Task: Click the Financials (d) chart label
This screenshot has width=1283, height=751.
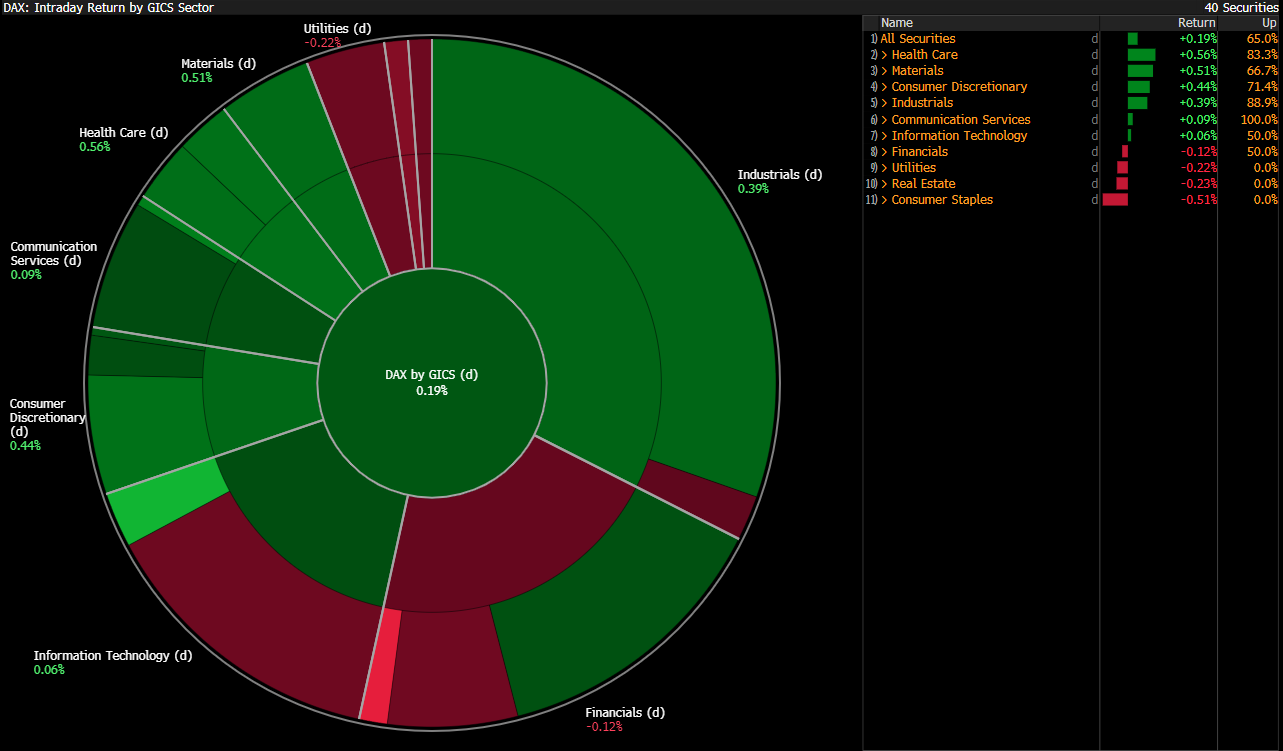Action: click(625, 713)
